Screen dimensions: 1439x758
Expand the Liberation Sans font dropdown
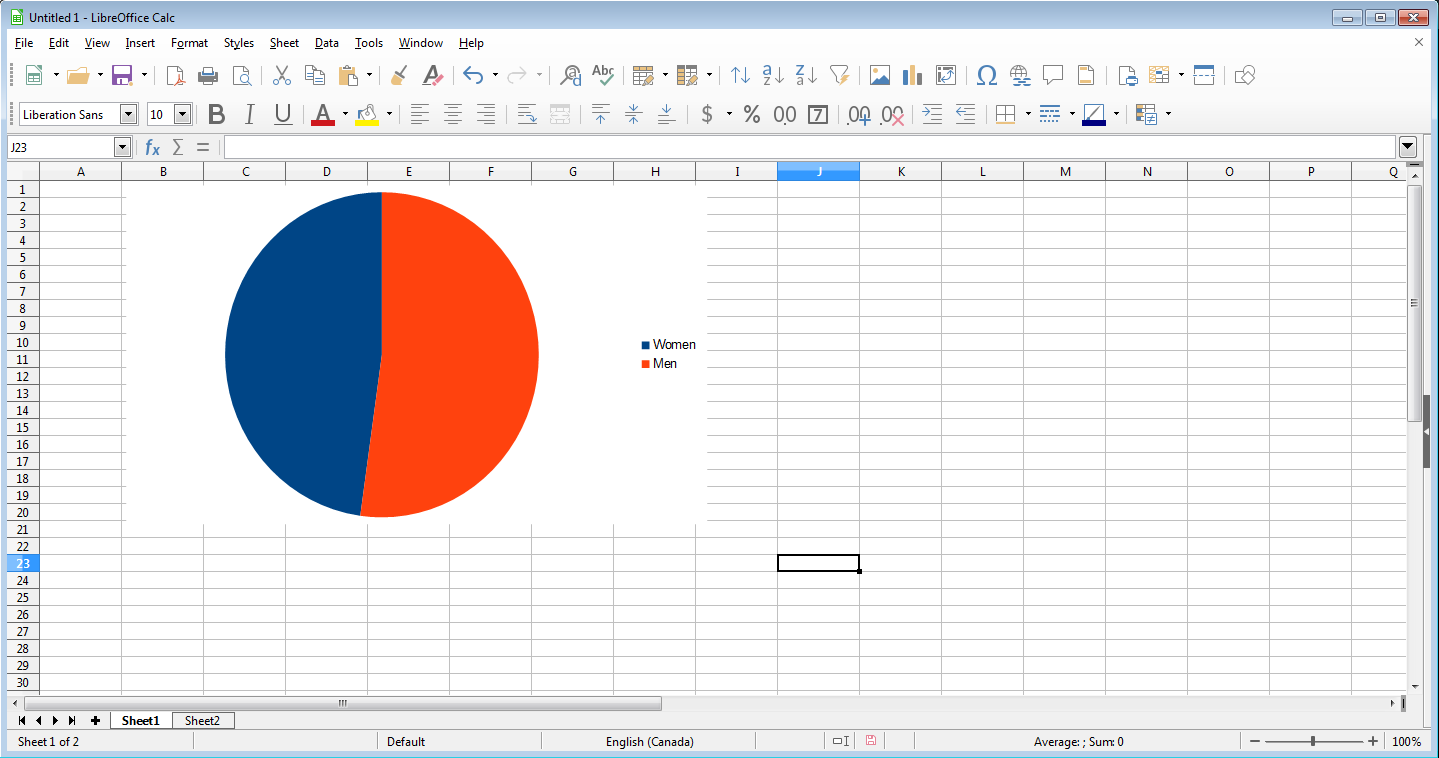click(128, 114)
